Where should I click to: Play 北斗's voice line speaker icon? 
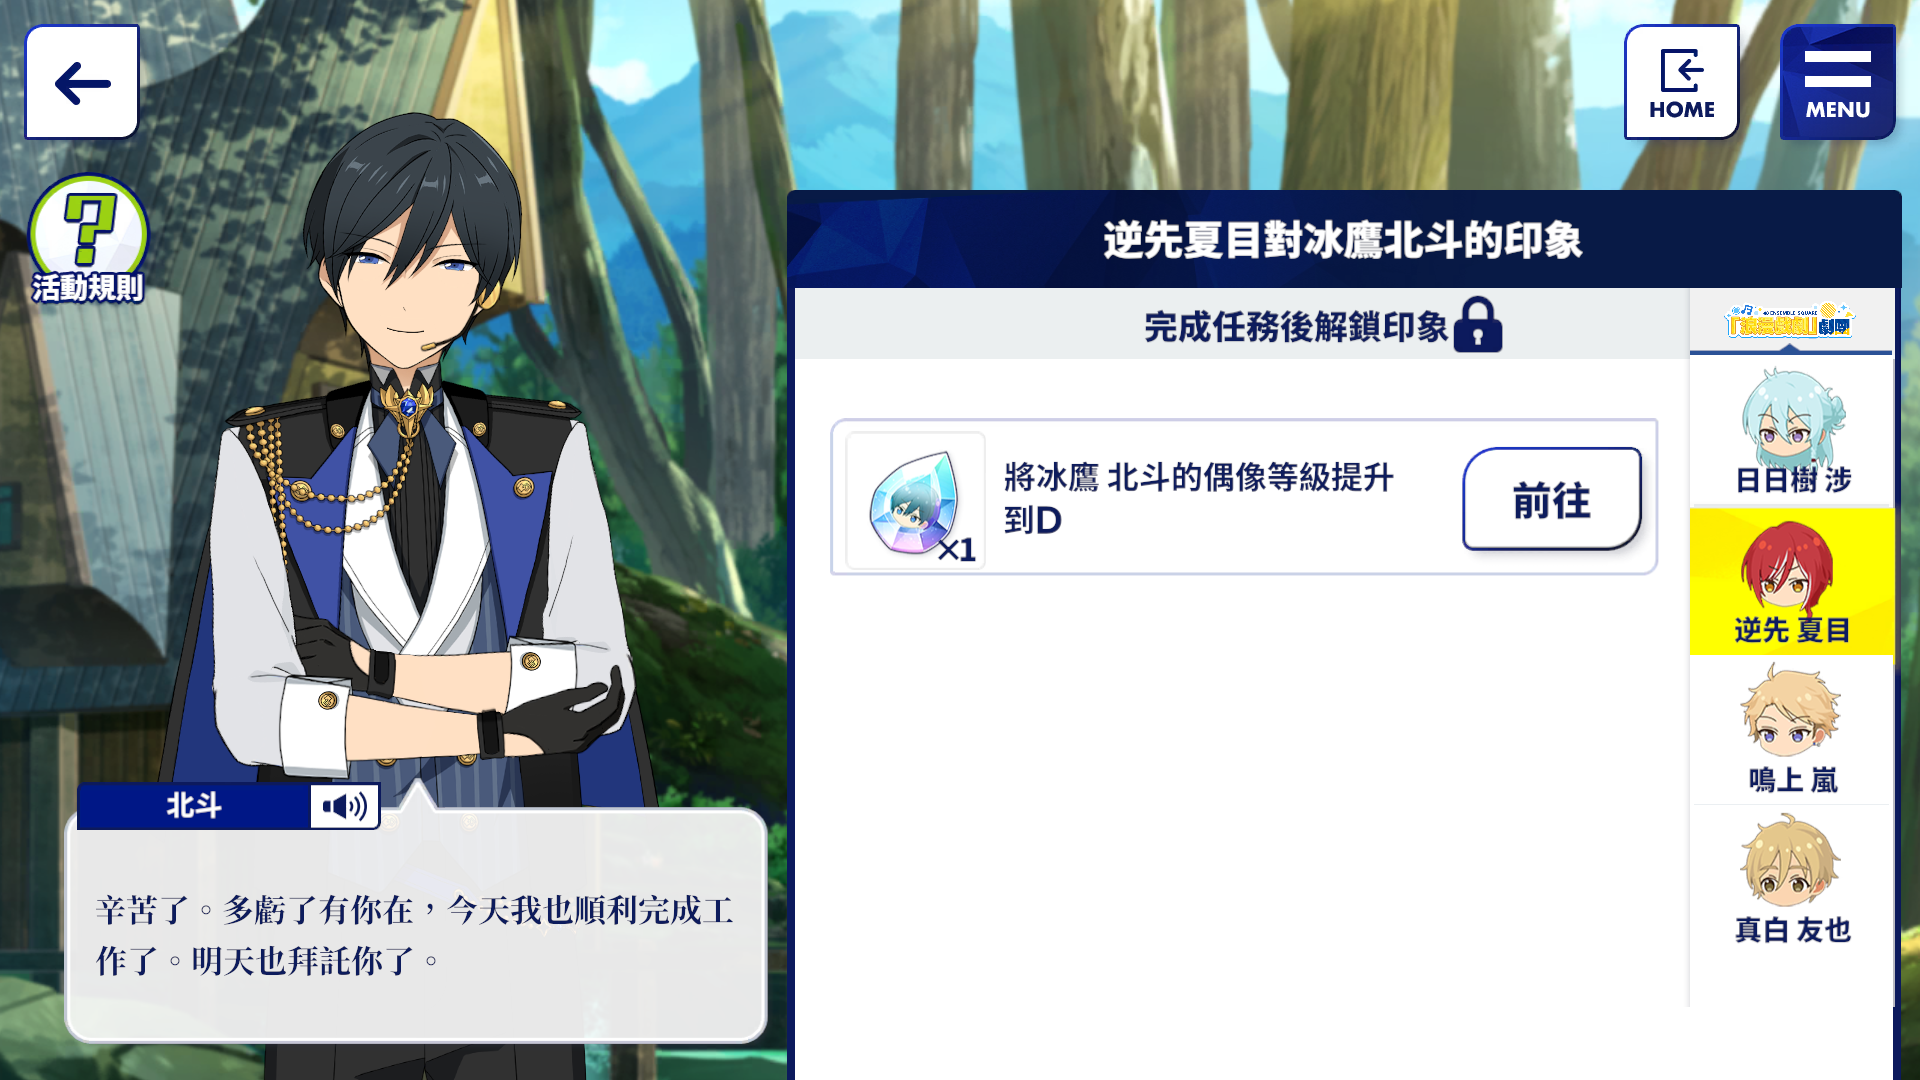(345, 806)
